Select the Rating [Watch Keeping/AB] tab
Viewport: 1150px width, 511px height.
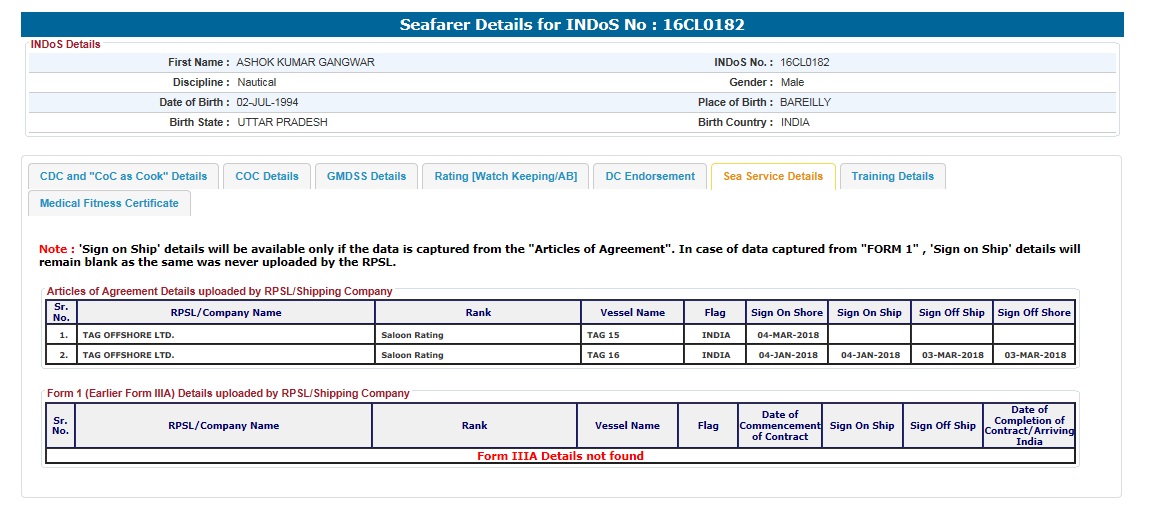[x=505, y=176]
